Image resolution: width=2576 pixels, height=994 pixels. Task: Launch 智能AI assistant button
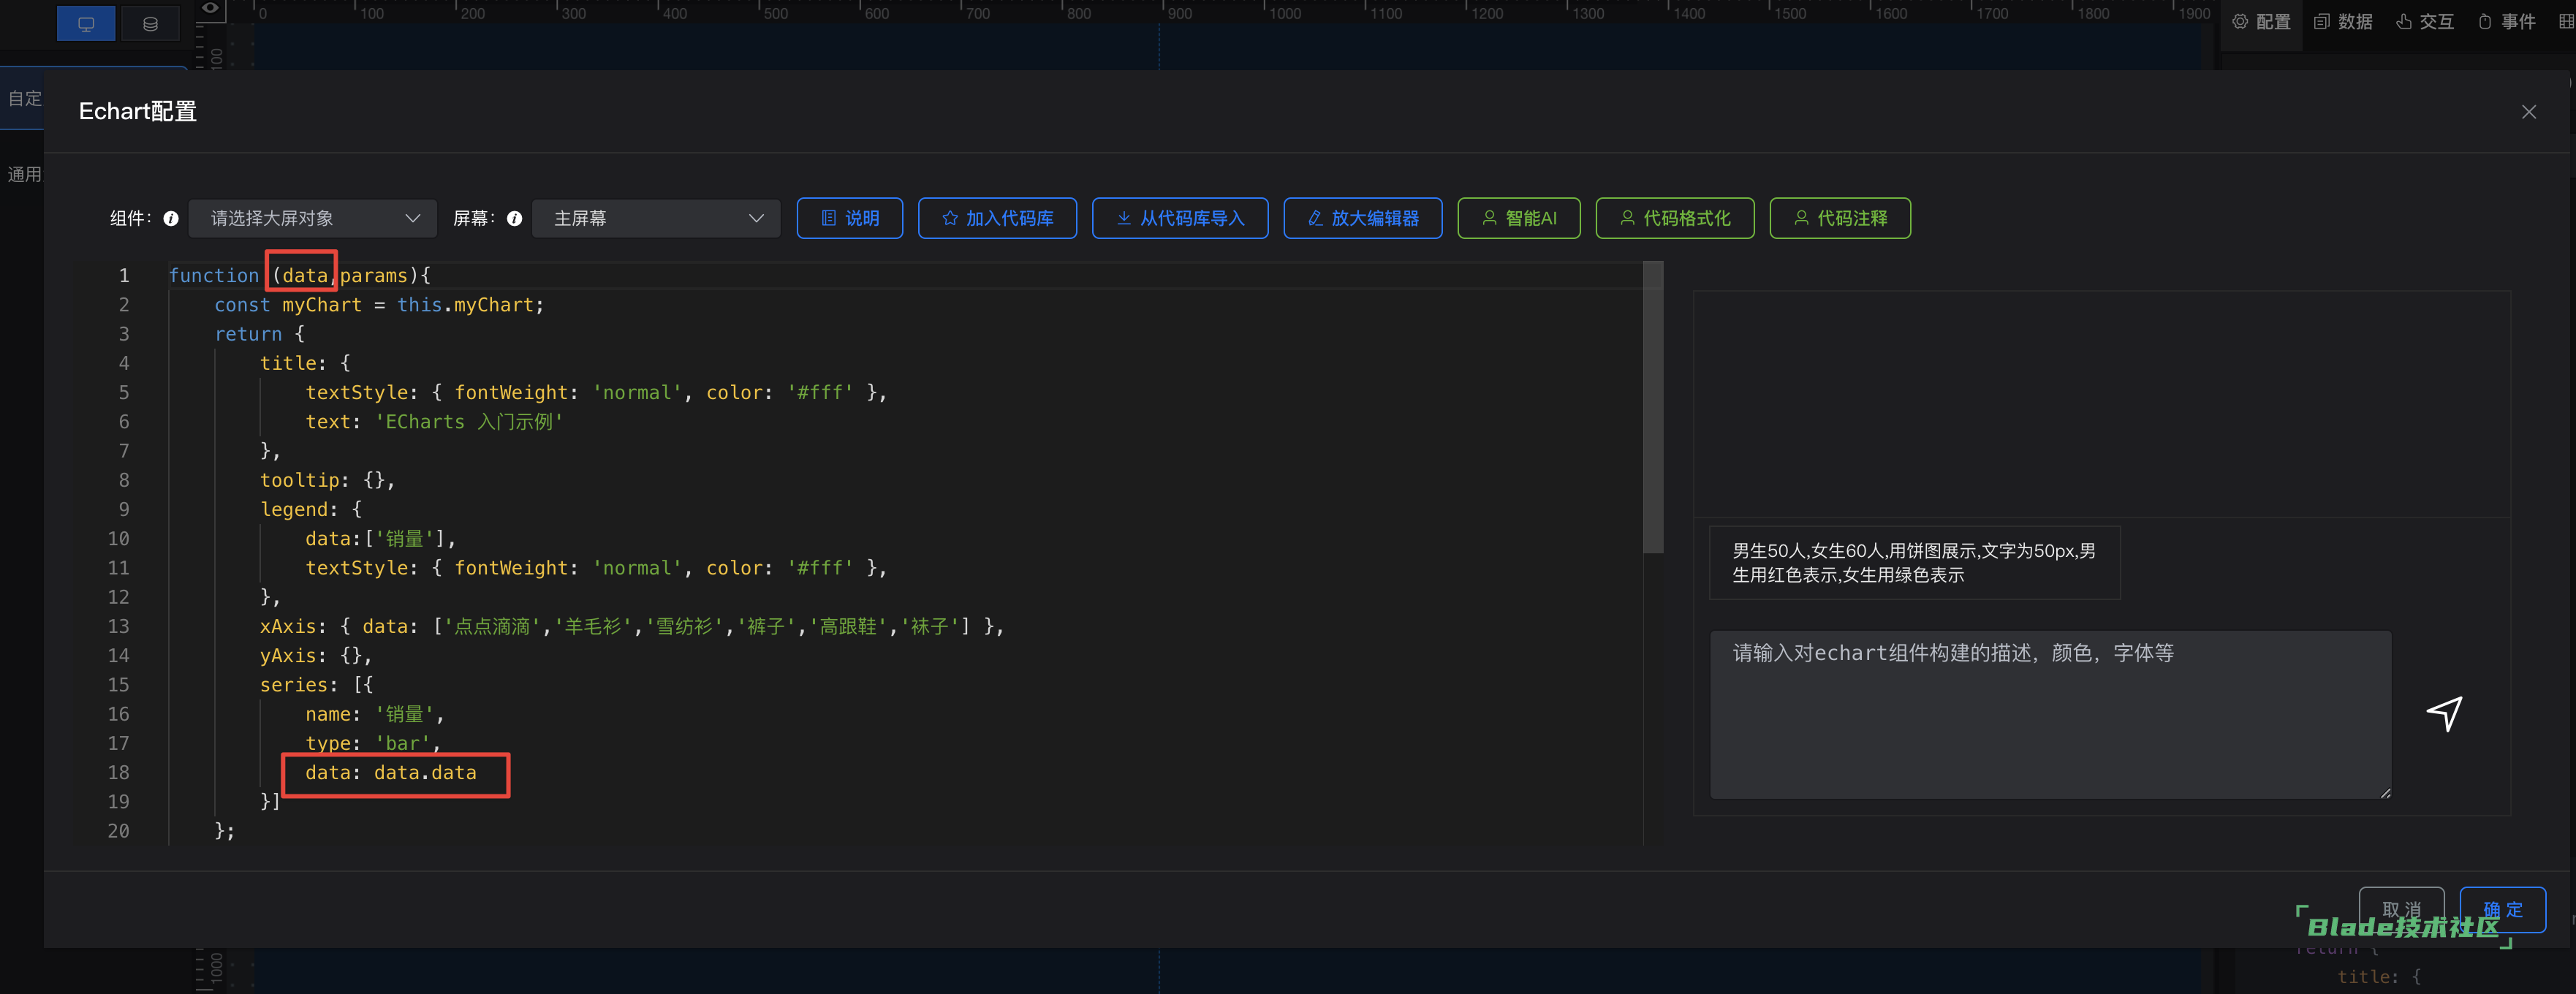tap(1518, 218)
